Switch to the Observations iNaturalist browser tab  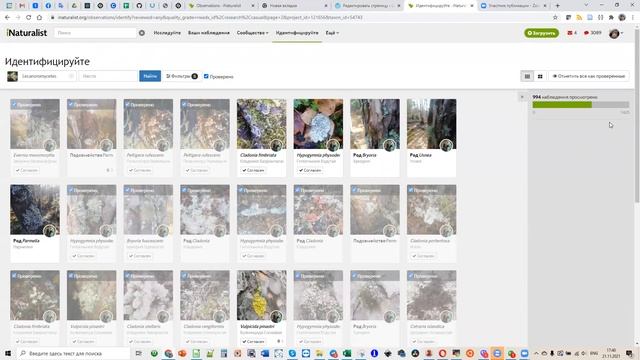point(221,6)
